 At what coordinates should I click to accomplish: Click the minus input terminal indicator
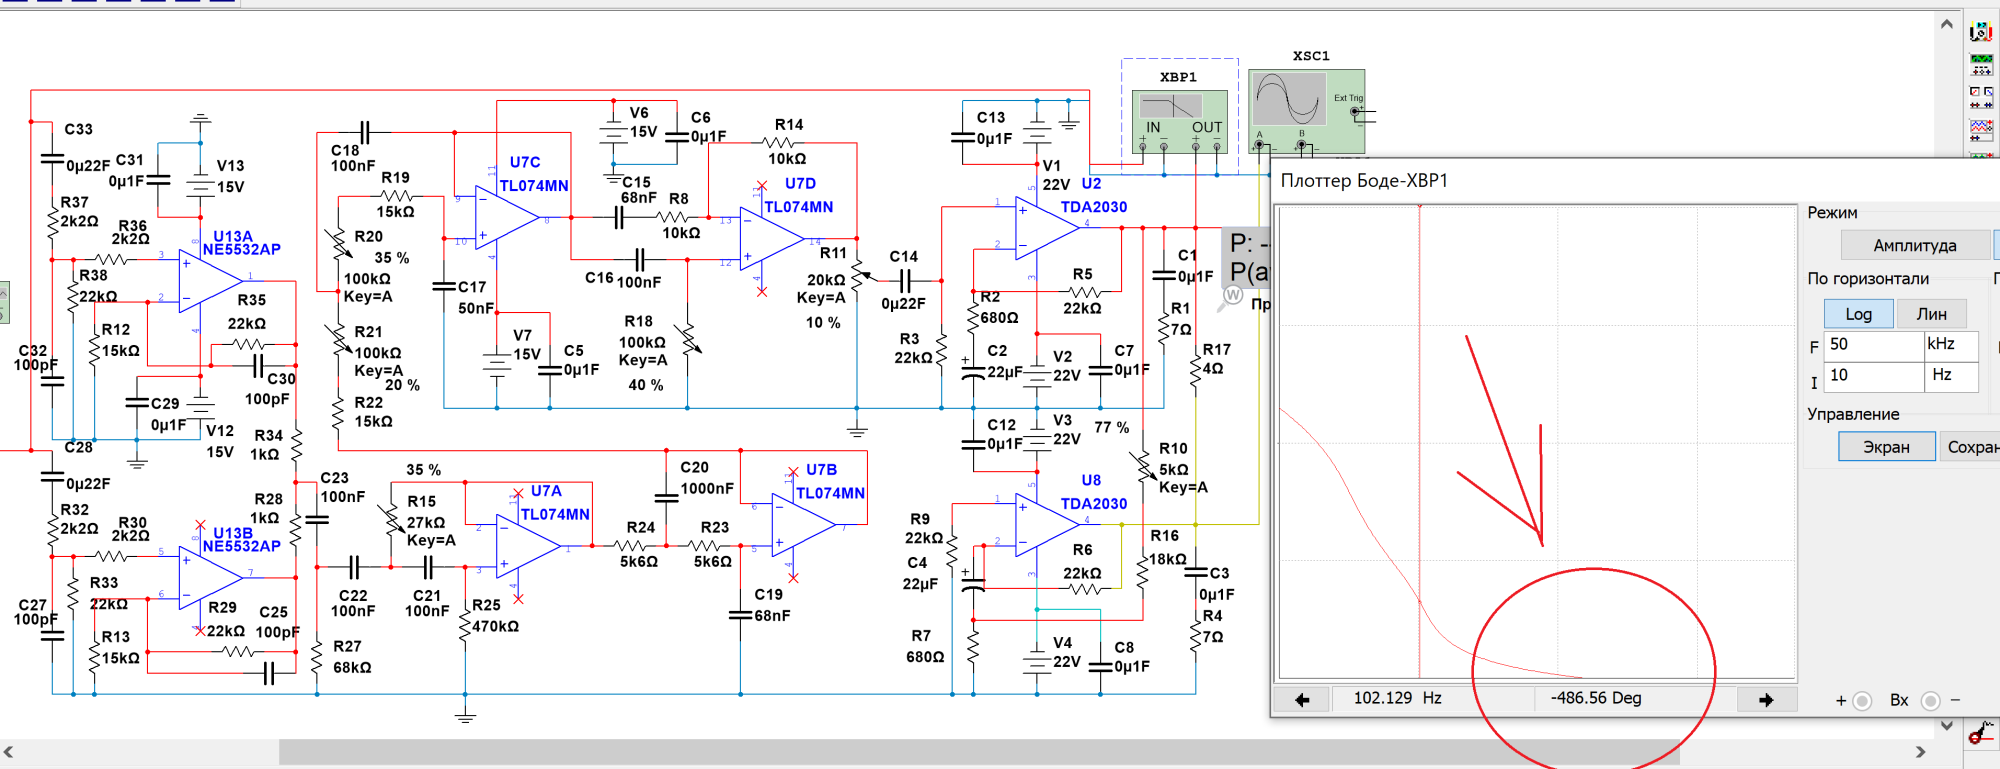pos(1931,701)
